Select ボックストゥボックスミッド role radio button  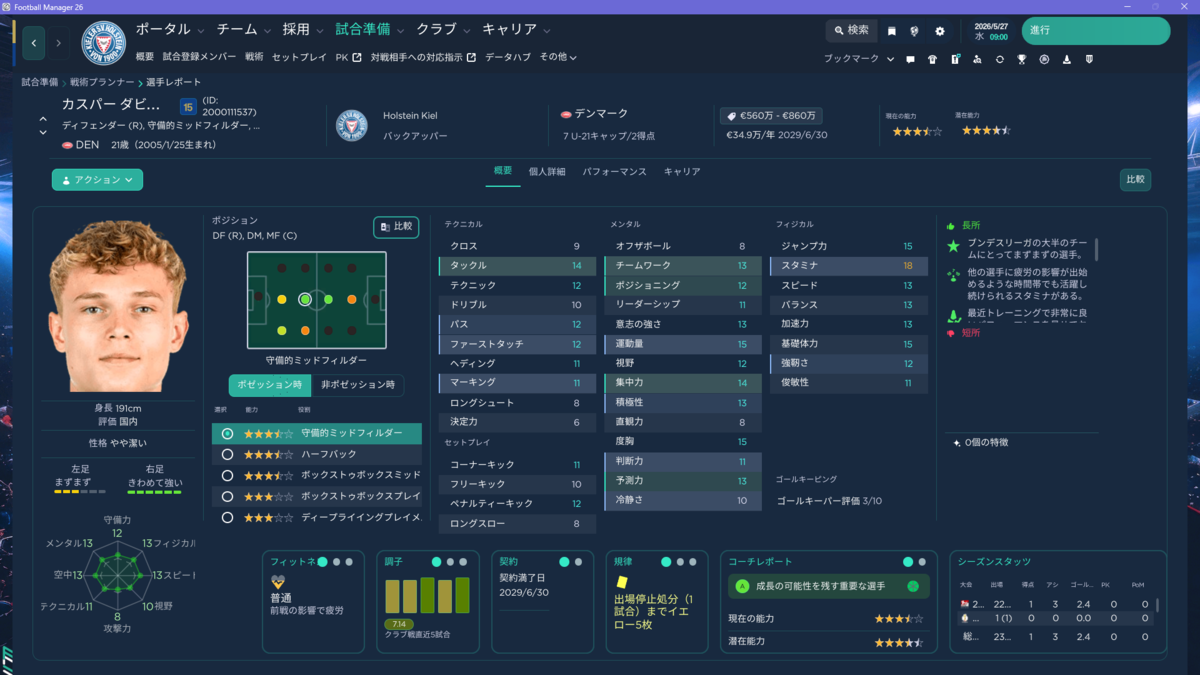pyautogui.click(x=228, y=475)
